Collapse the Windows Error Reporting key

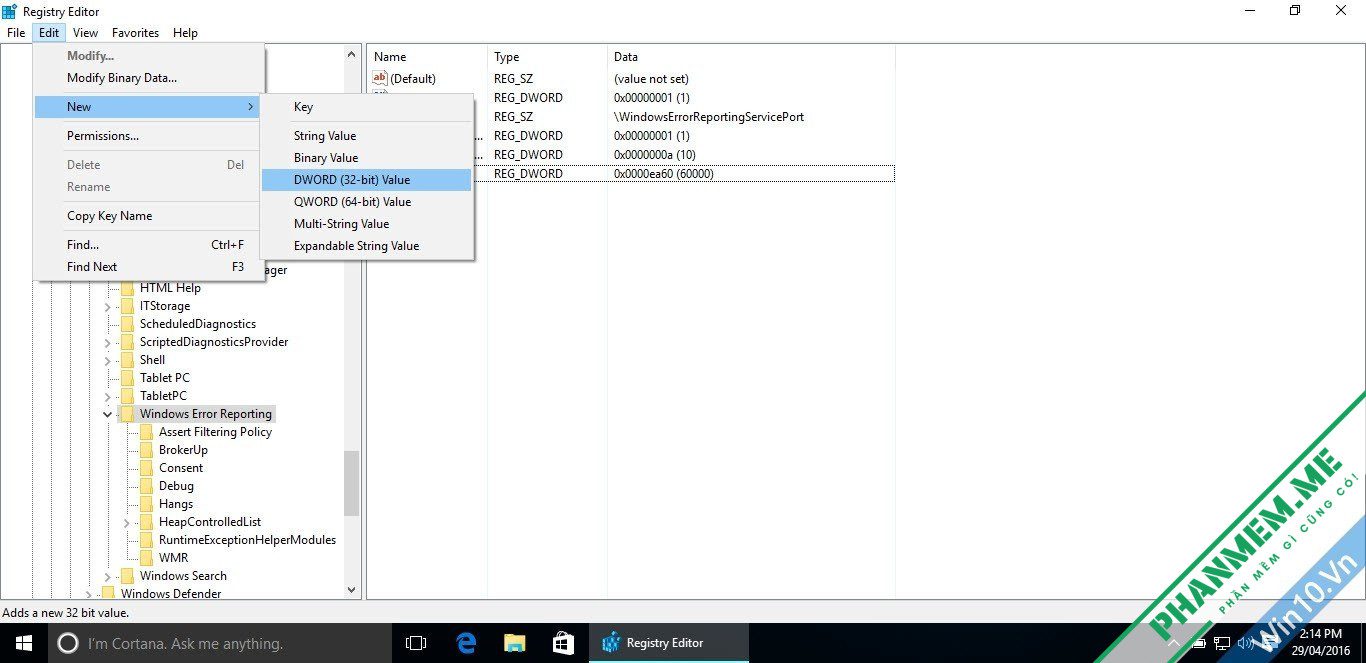click(x=108, y=414)
